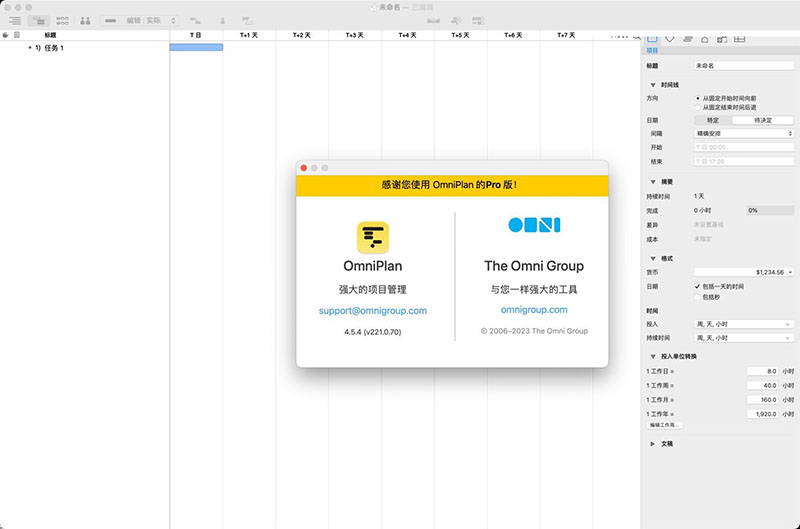Image resolution: width=800 pixels, height=529 pixels.
Task: Open the 投入 units dropdown
Action: 744,324
